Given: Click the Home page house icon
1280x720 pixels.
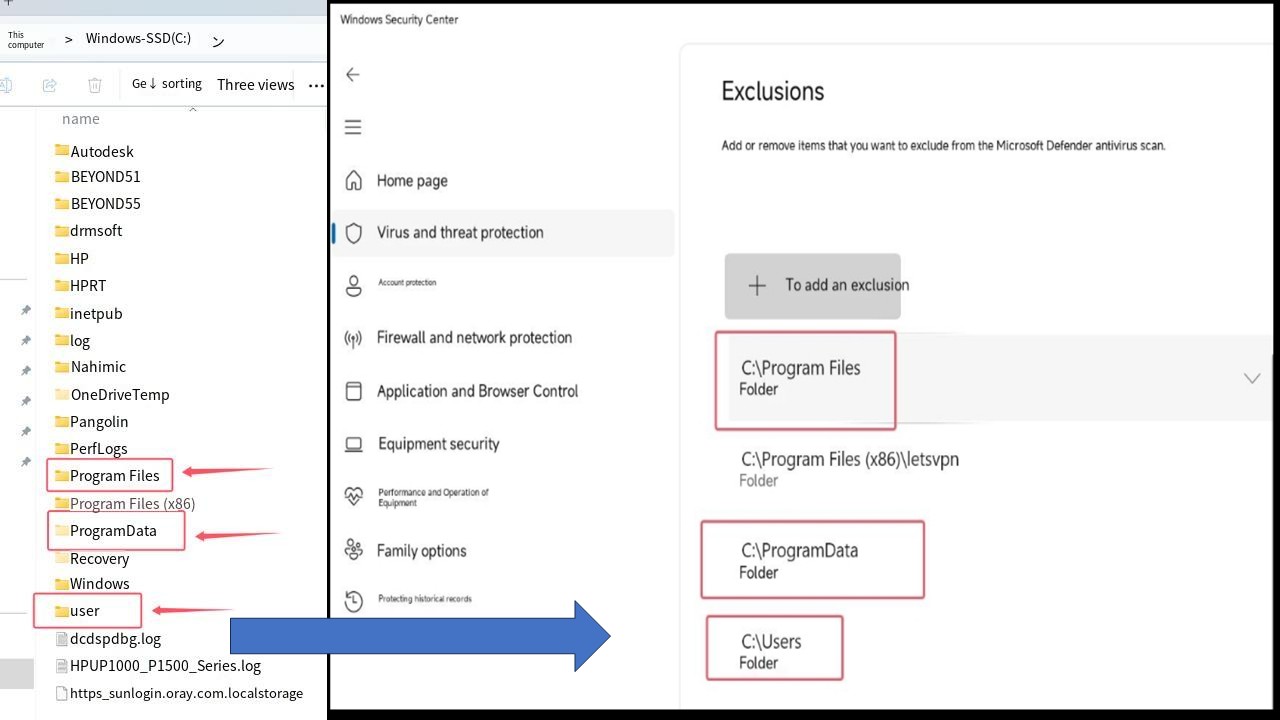Looking at the screenshot, I should pyautogui.click(x=353, y=180).
